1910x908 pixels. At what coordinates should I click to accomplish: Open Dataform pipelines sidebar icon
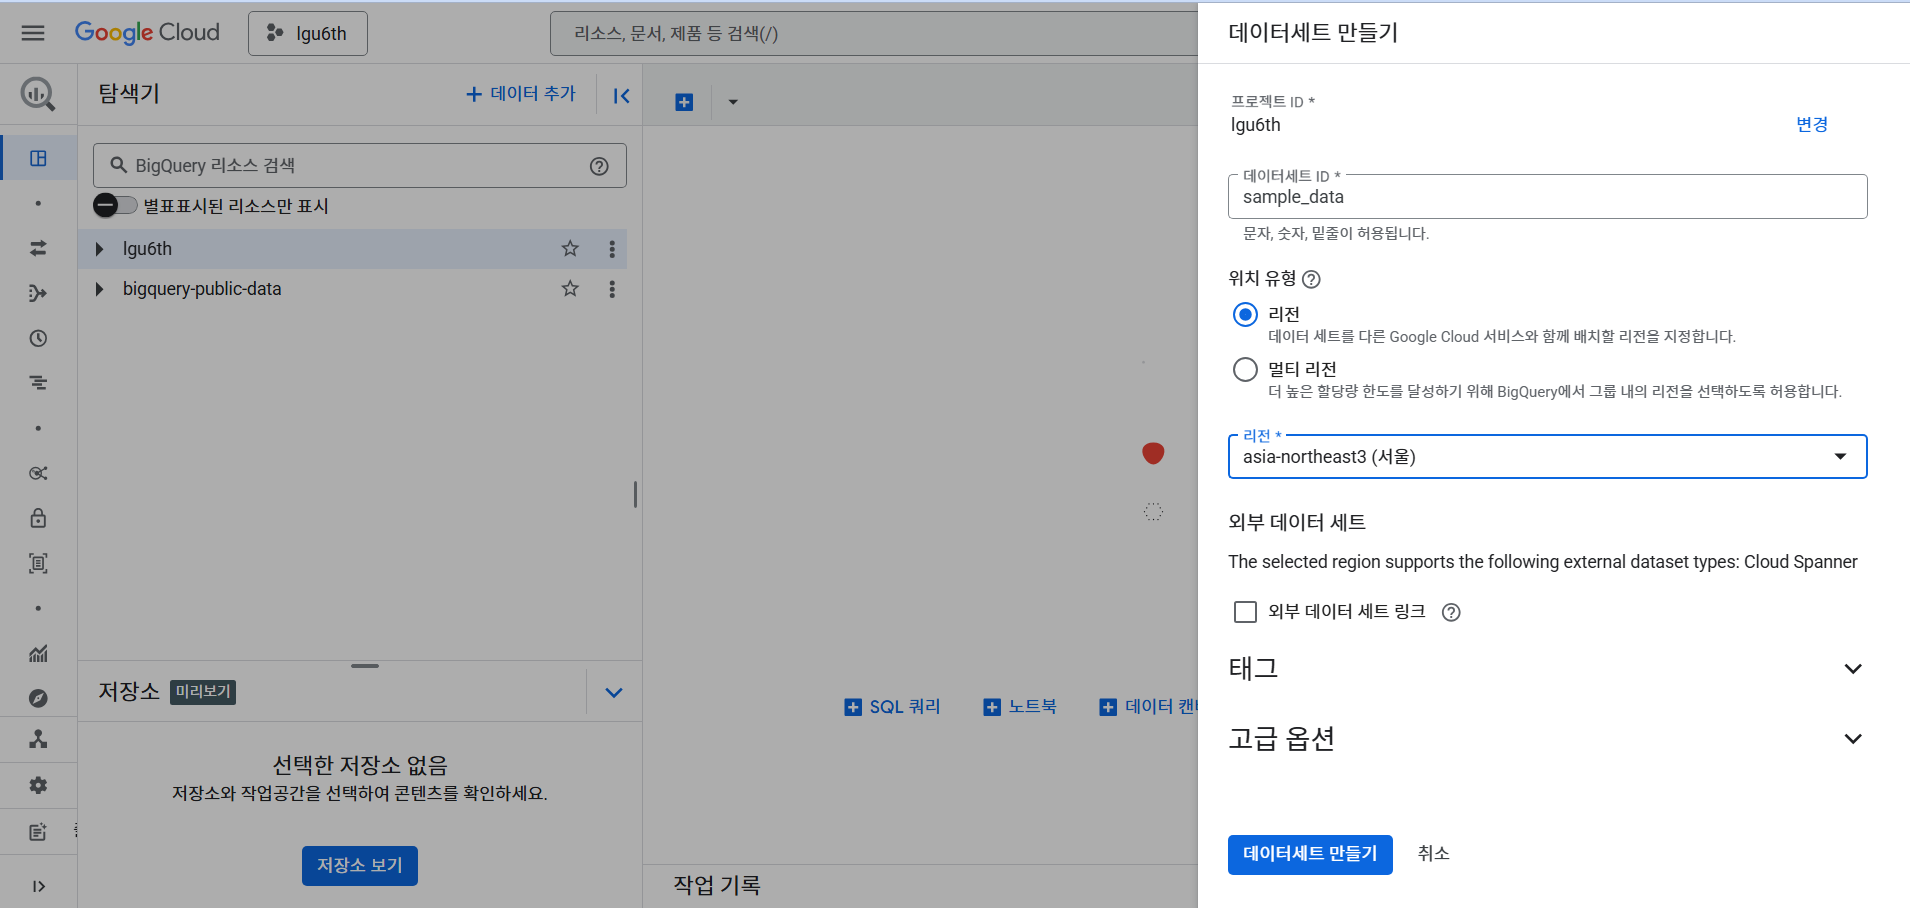click(38, 293)
